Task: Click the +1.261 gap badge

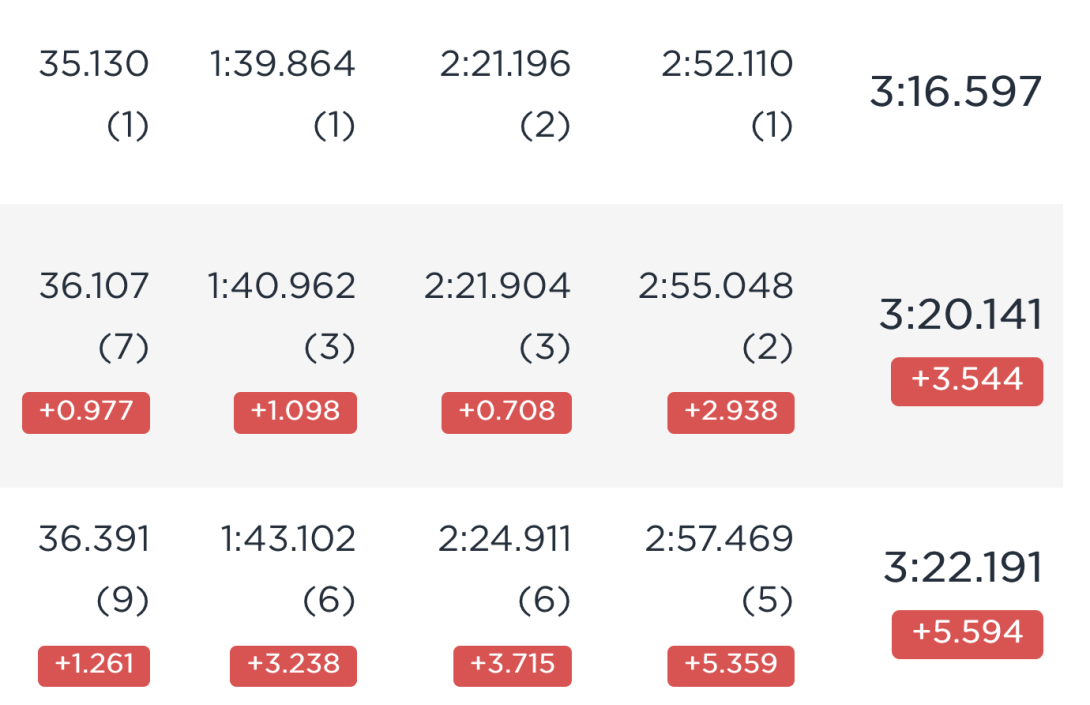Action: 94,665
